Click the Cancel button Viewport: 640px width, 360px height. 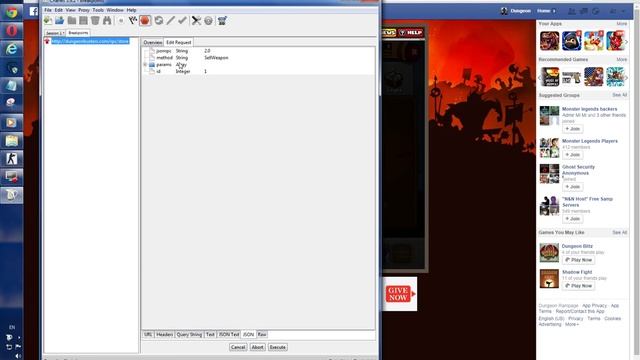pos(238,347)
